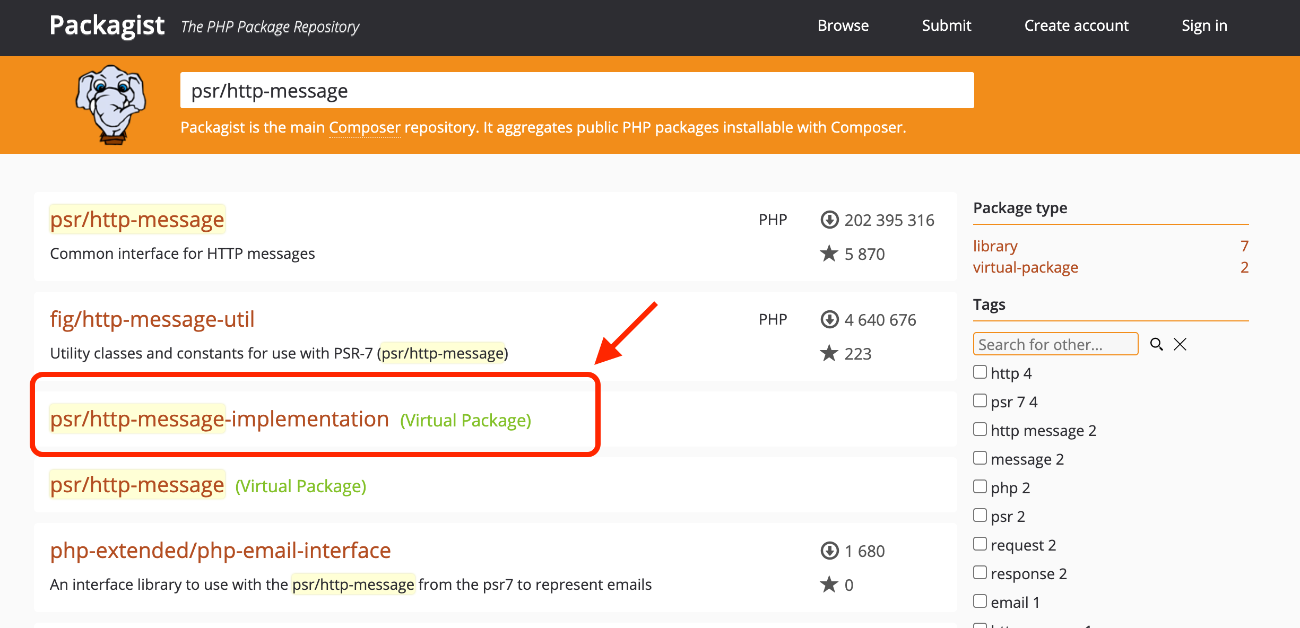This screenshot has width=1300, height=628.
Task: Check the psr 7 tag filter
Action: [x=980, y=401]
